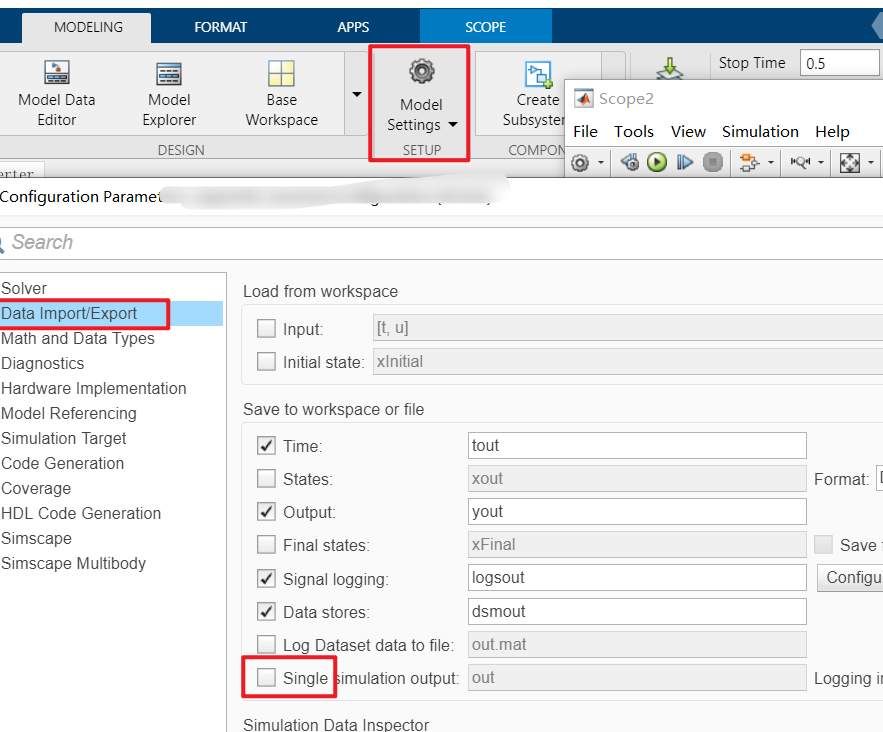Screen dimensions: 883x732
Task: Check the States checkbox
Action: coord(266,478)
